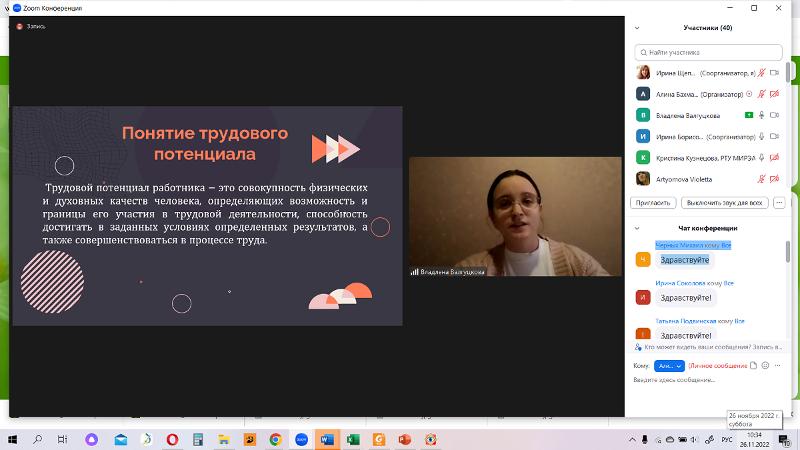The width and height of the screenshot is (800, 450).
Task: Open Opera browser from the taskbar
Action: 172,439
